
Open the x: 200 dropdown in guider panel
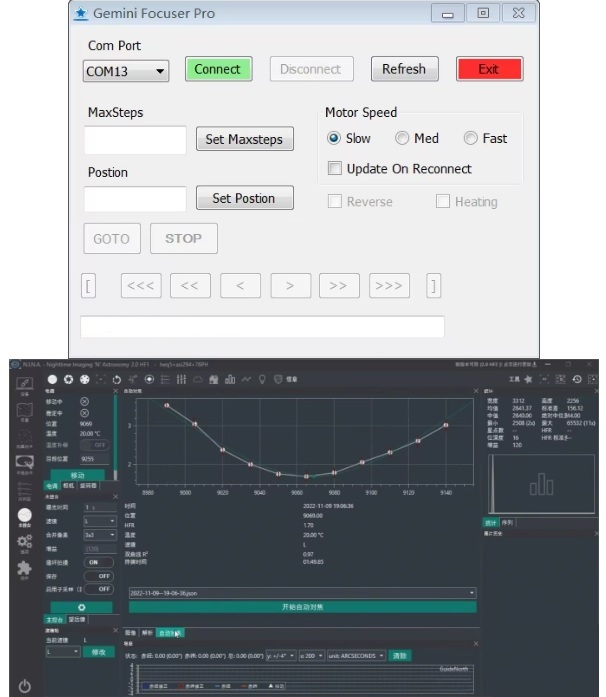pyautogui.click(x=311, y=656)
